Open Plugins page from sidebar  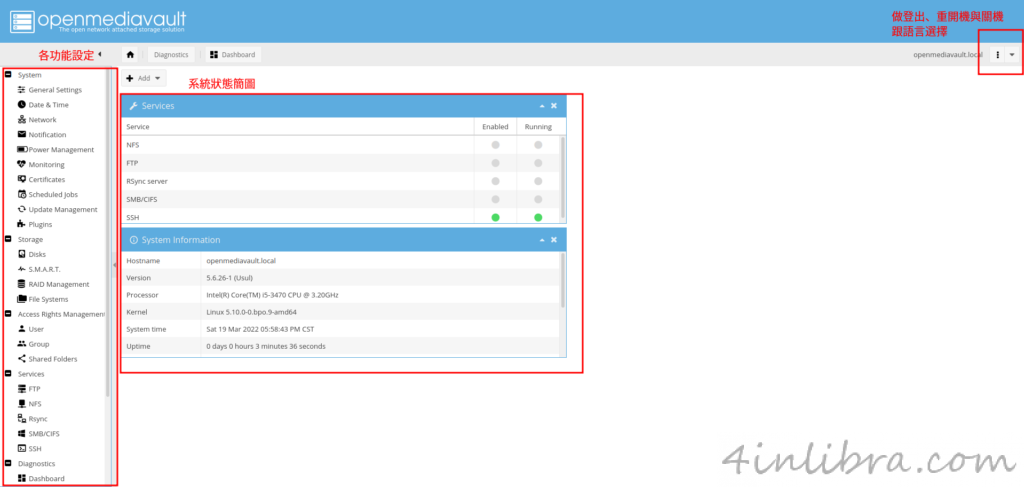(40, 225)
